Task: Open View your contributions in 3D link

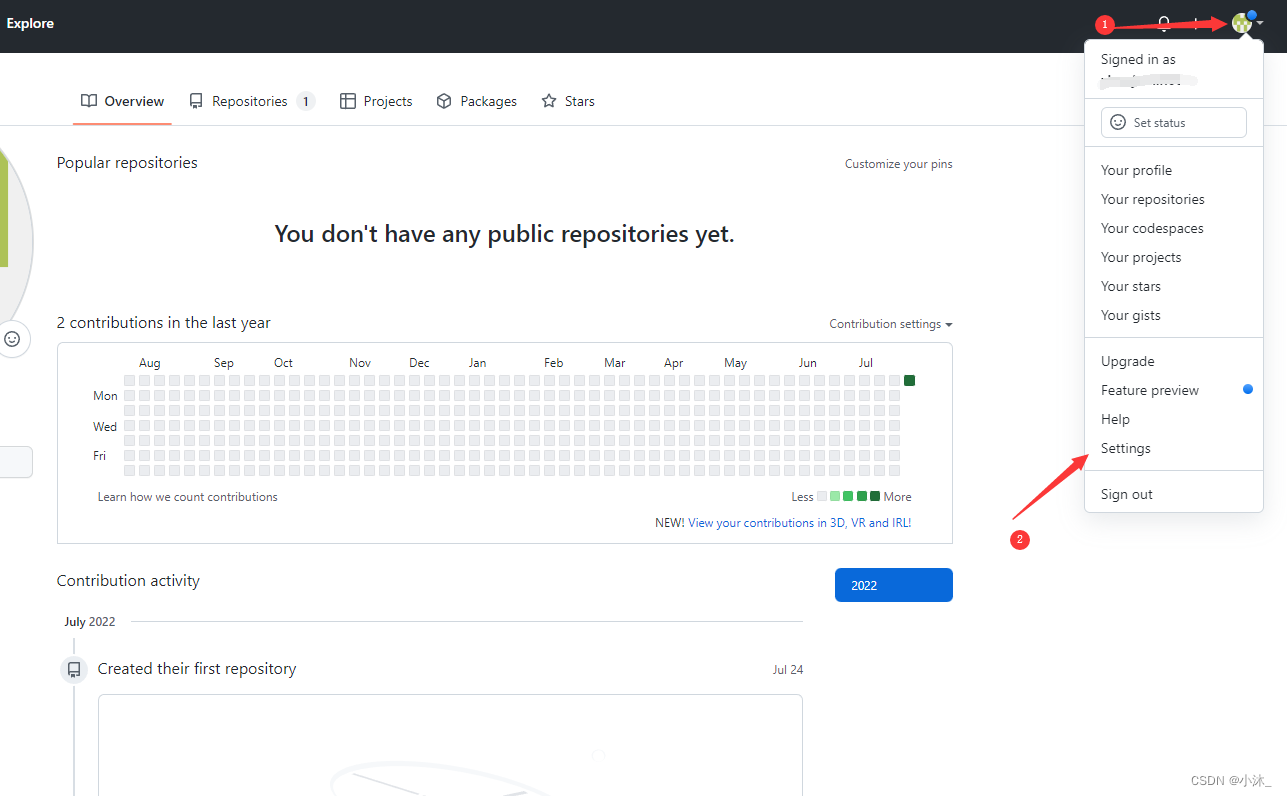Action: tap(800, 523)
